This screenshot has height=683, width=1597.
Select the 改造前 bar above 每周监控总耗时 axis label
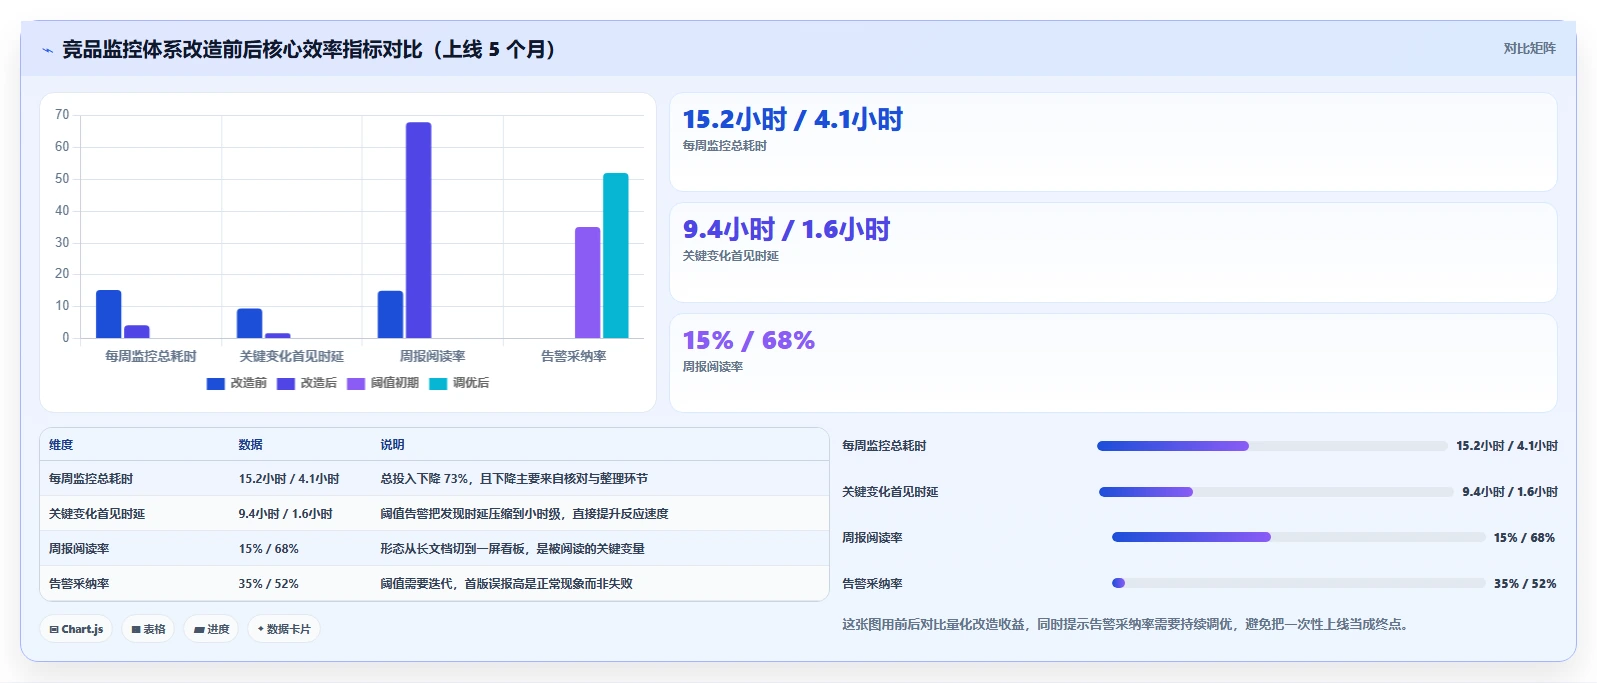(108, 314)
